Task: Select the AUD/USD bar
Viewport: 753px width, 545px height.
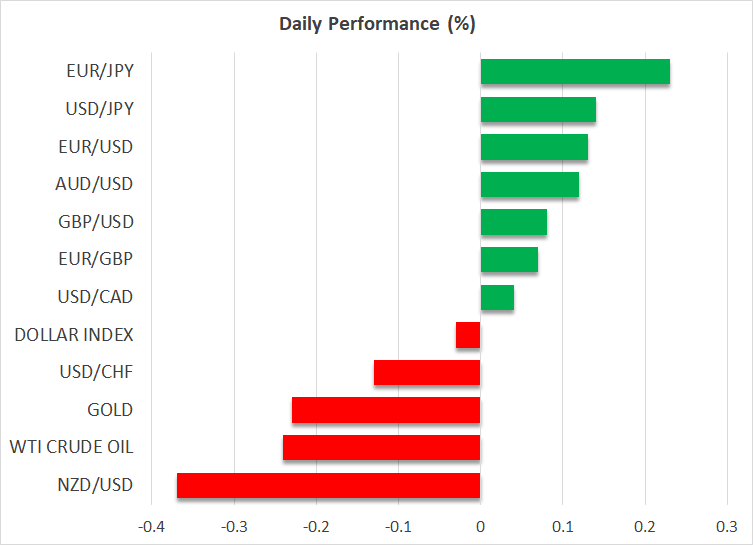Action: [530, 185]
